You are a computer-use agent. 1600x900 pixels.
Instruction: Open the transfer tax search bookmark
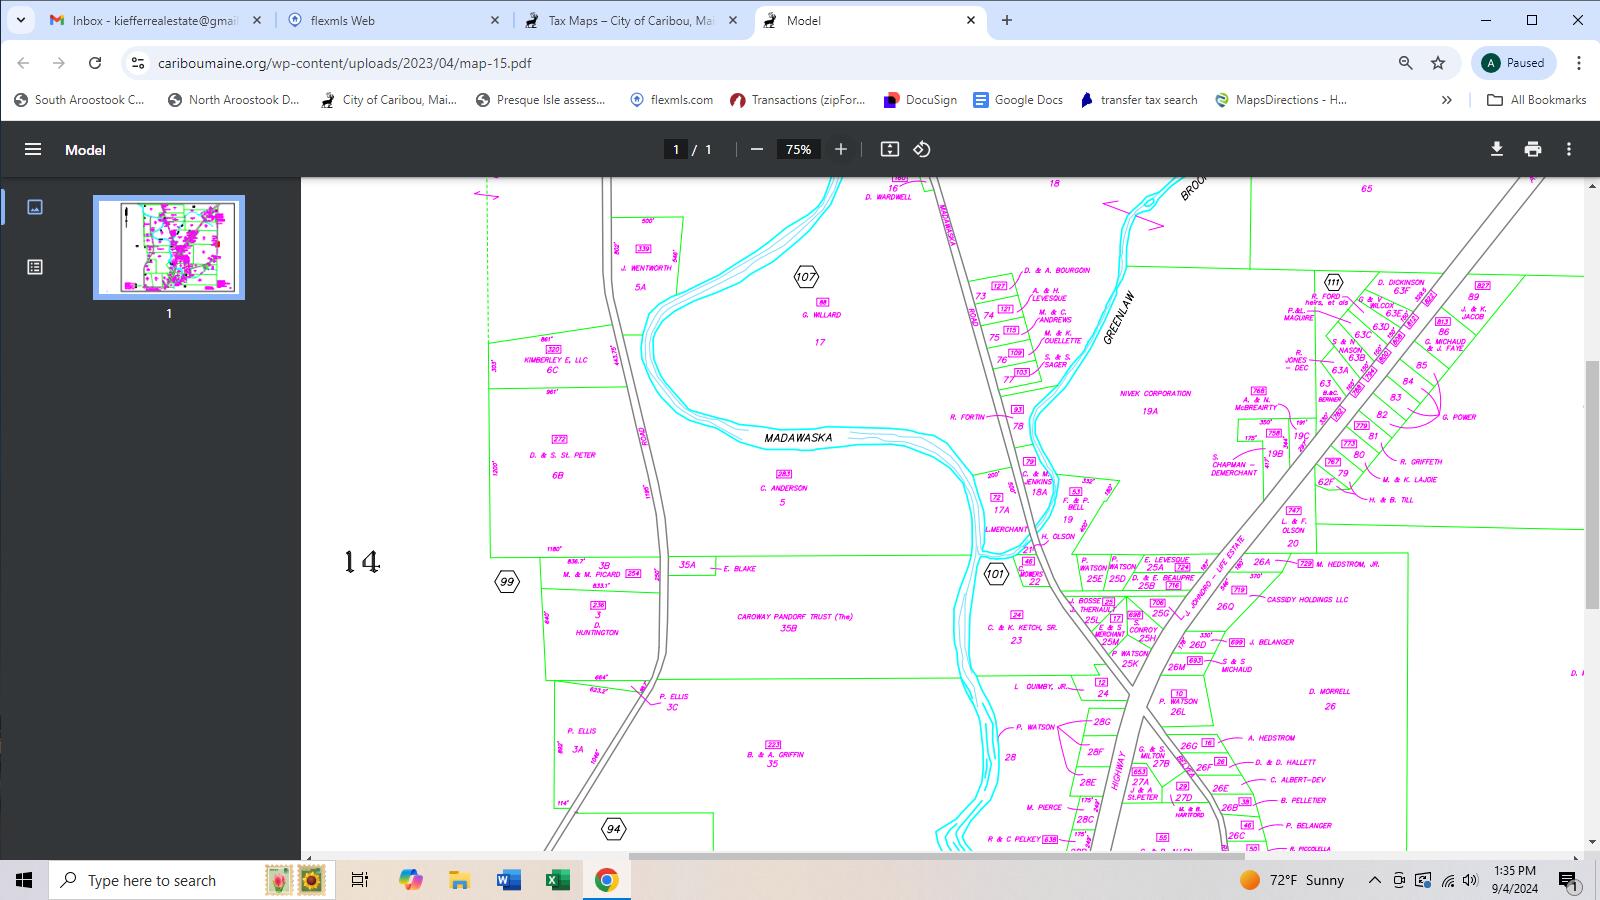click(x=1138, y=100)
